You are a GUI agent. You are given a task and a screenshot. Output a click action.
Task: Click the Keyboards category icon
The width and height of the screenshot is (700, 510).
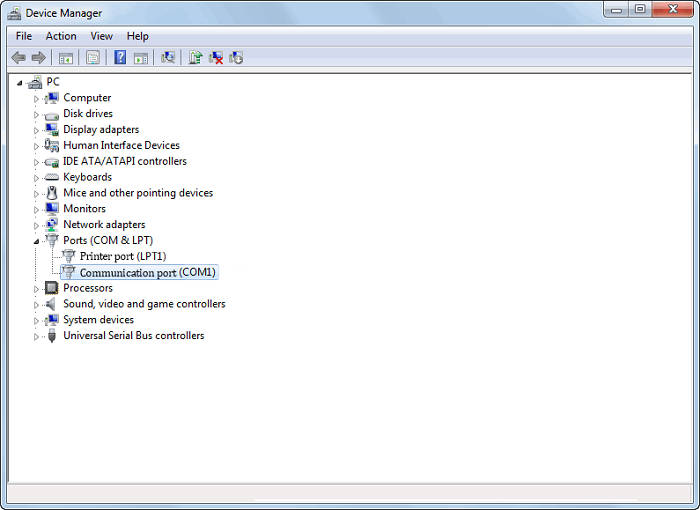coord(52,177)
